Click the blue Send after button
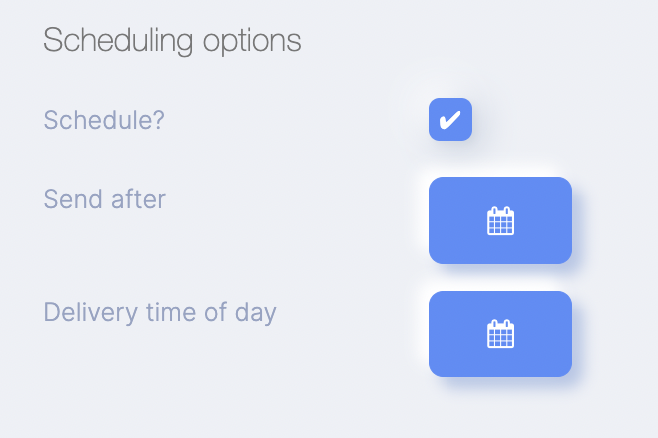The width and height of the screenshot is (658, 438). [500, 220]
